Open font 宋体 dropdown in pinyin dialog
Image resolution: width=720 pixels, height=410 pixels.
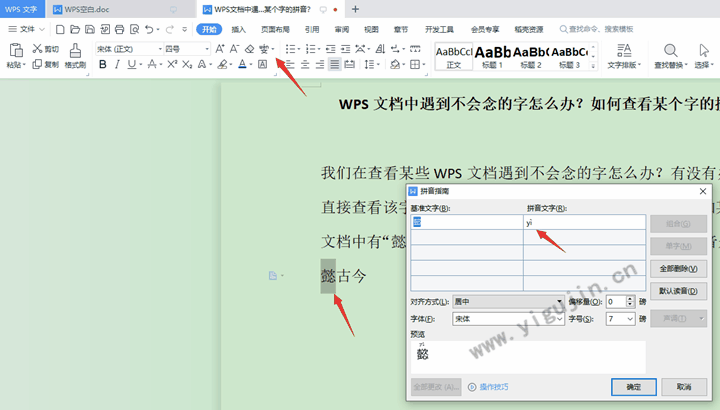tap(560, 319)
